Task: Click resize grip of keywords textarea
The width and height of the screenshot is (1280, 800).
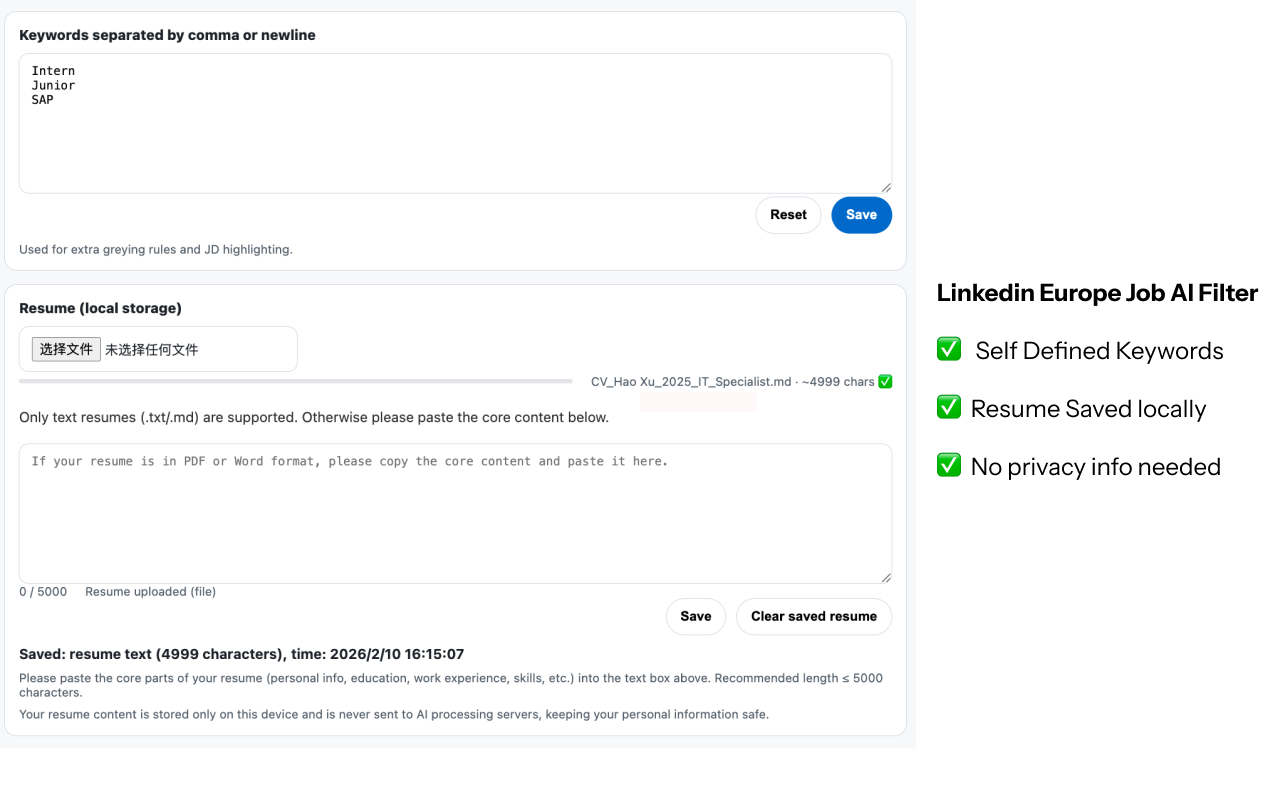Action: (x=886, y=185)
